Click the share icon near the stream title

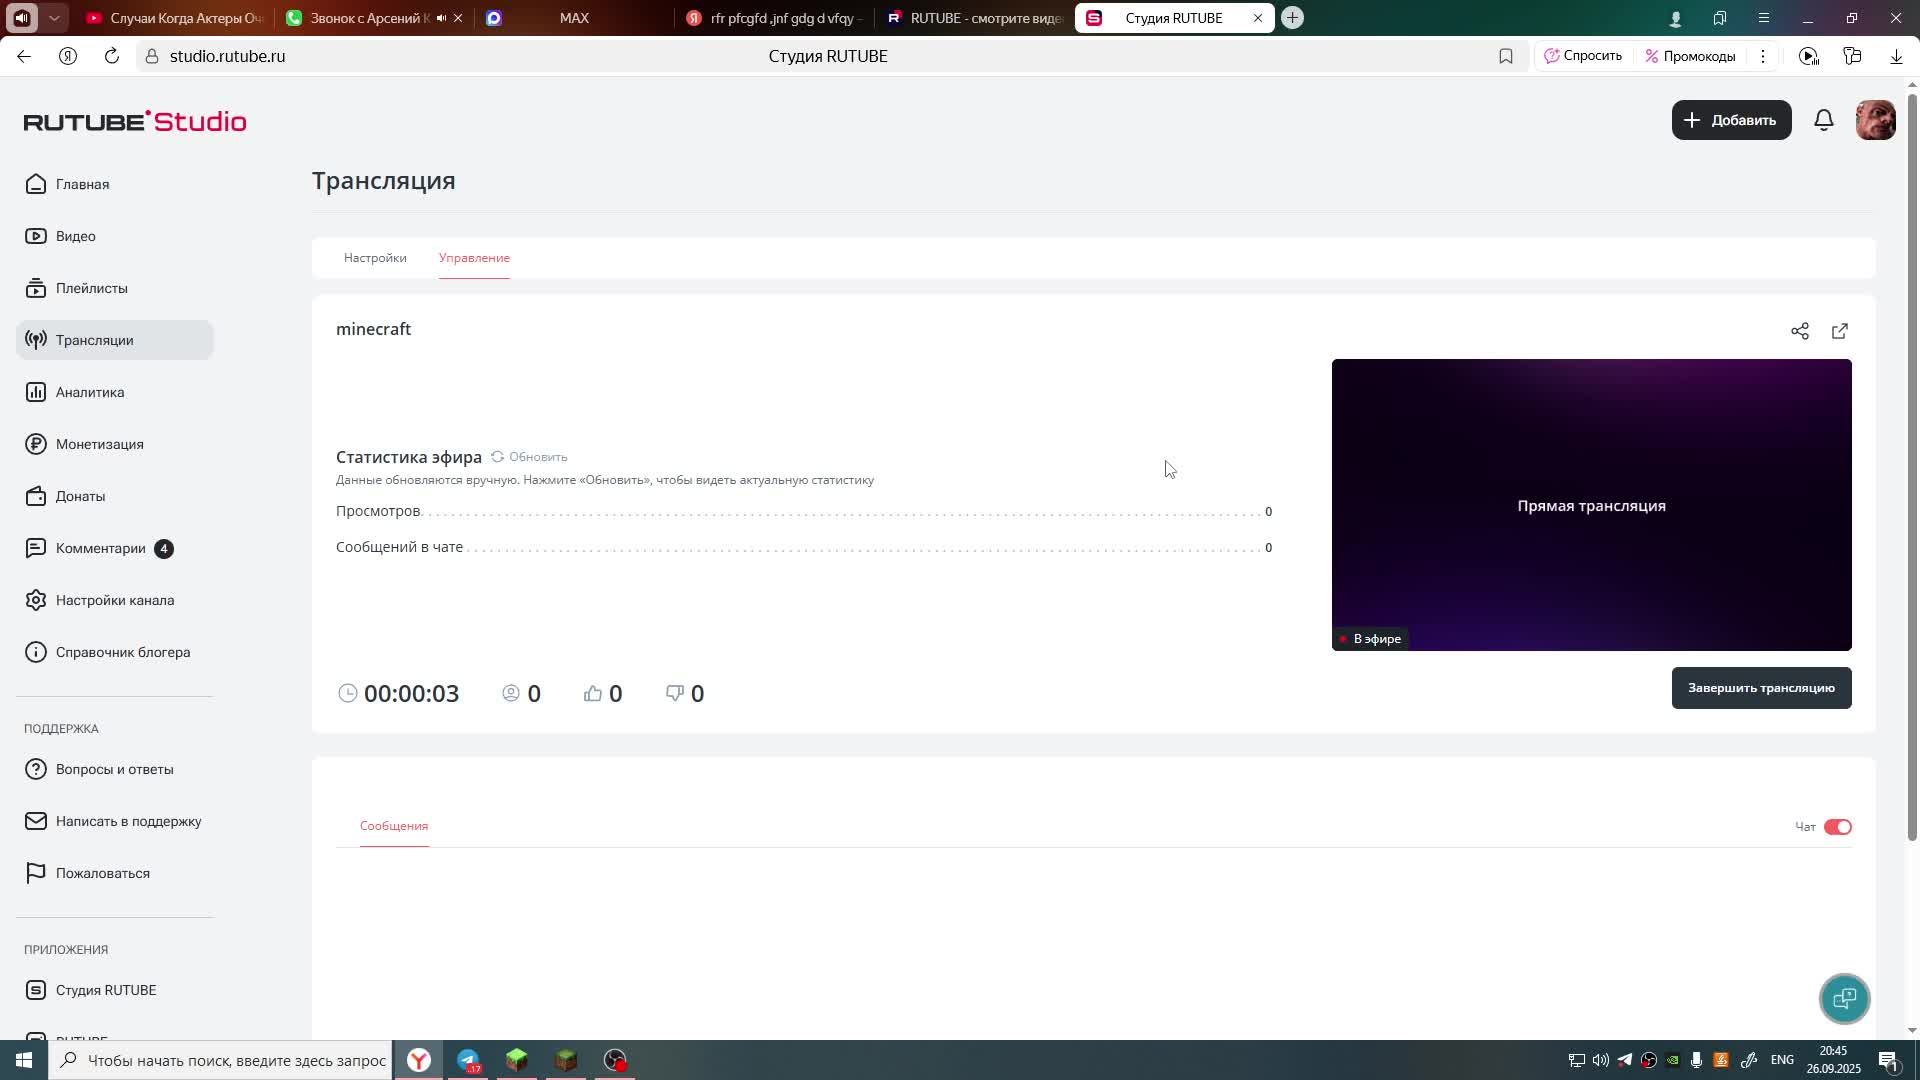[1800, 331]
